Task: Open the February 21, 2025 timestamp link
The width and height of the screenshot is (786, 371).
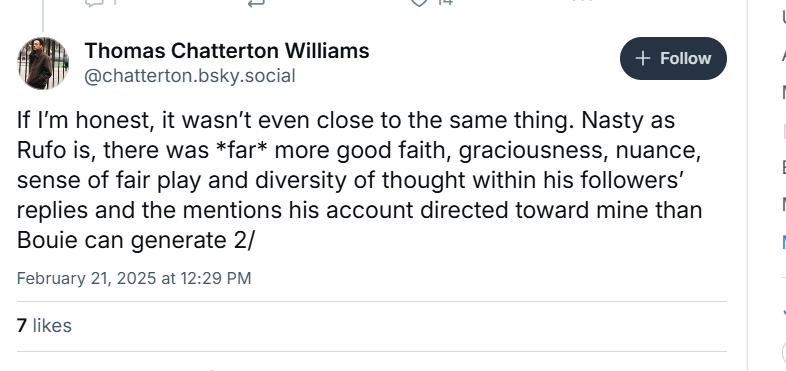Action: [x=134, y=278]
